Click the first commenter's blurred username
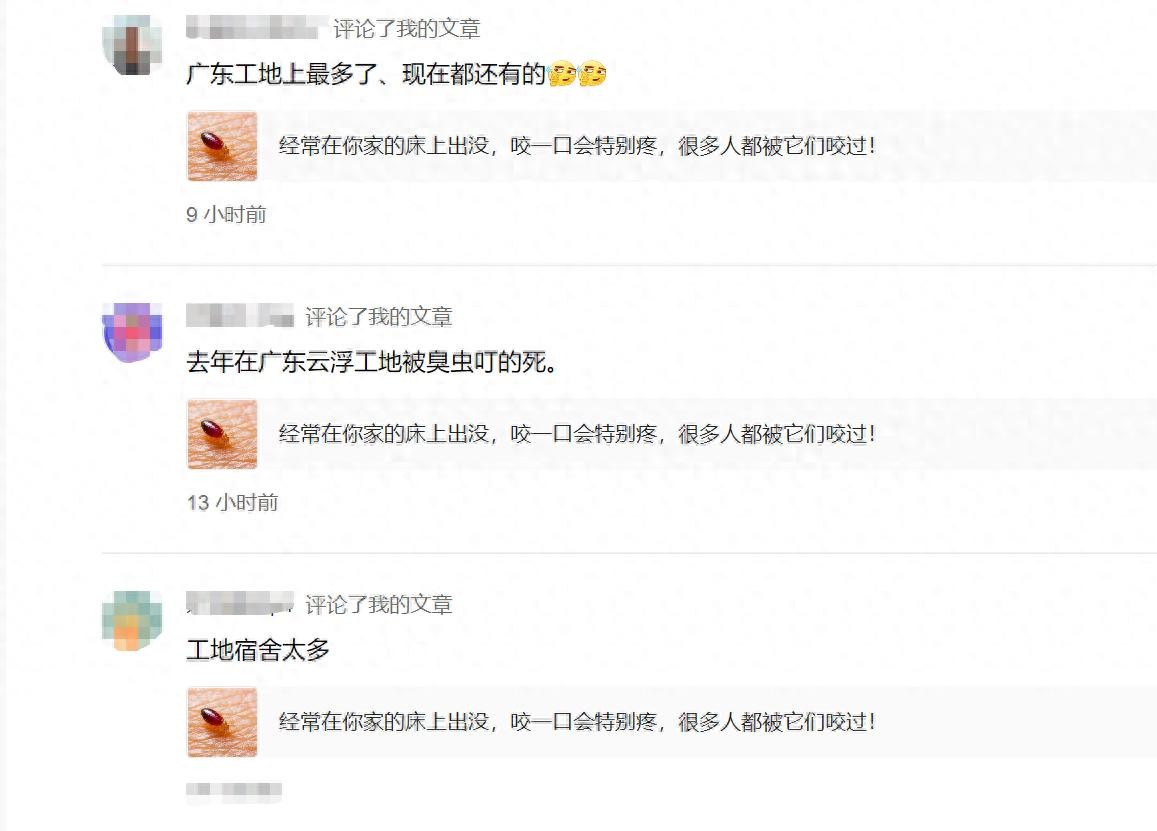 (253, 29)
